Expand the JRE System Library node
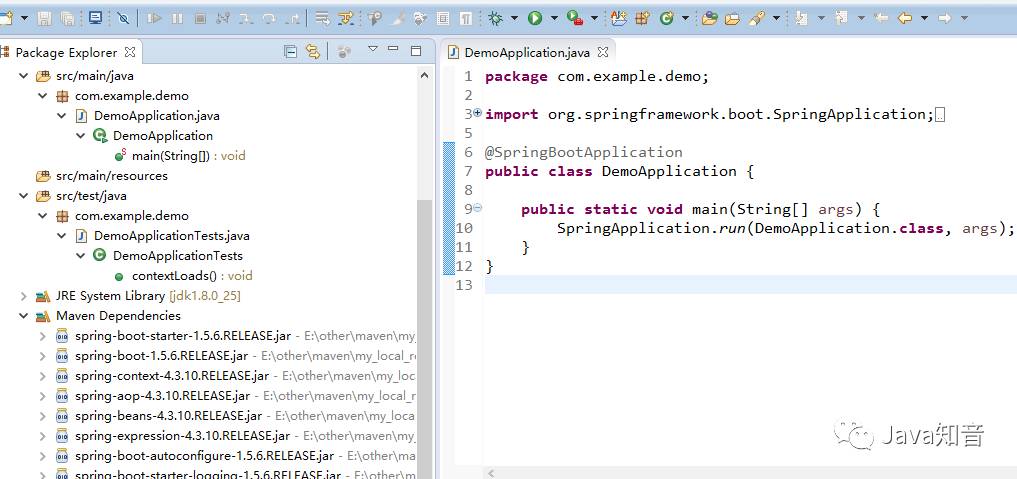 pos(23,296)
